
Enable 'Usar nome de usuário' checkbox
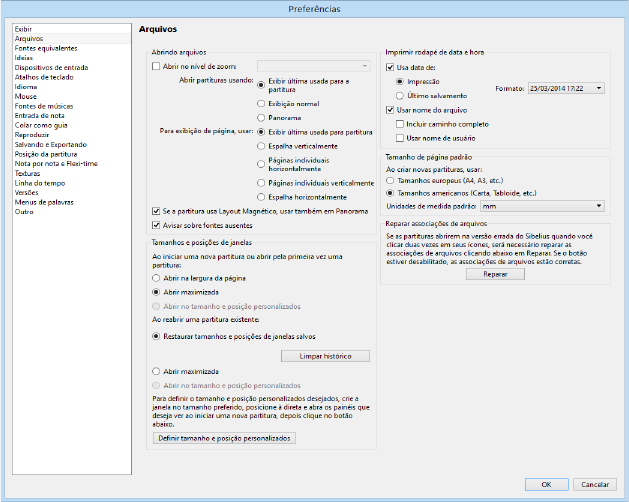tap(400, 138)
